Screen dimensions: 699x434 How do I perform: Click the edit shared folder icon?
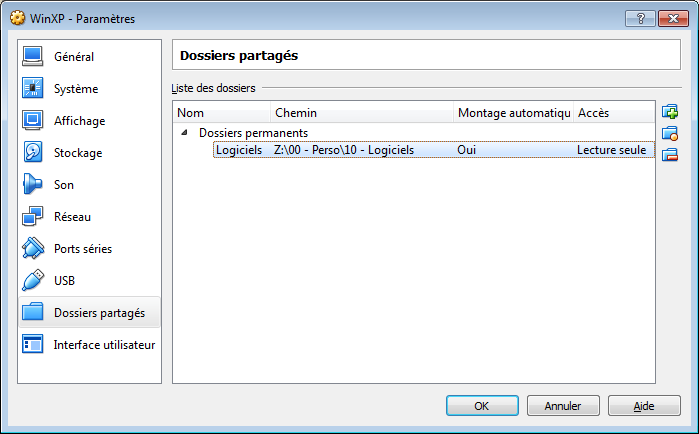(670, 133)
